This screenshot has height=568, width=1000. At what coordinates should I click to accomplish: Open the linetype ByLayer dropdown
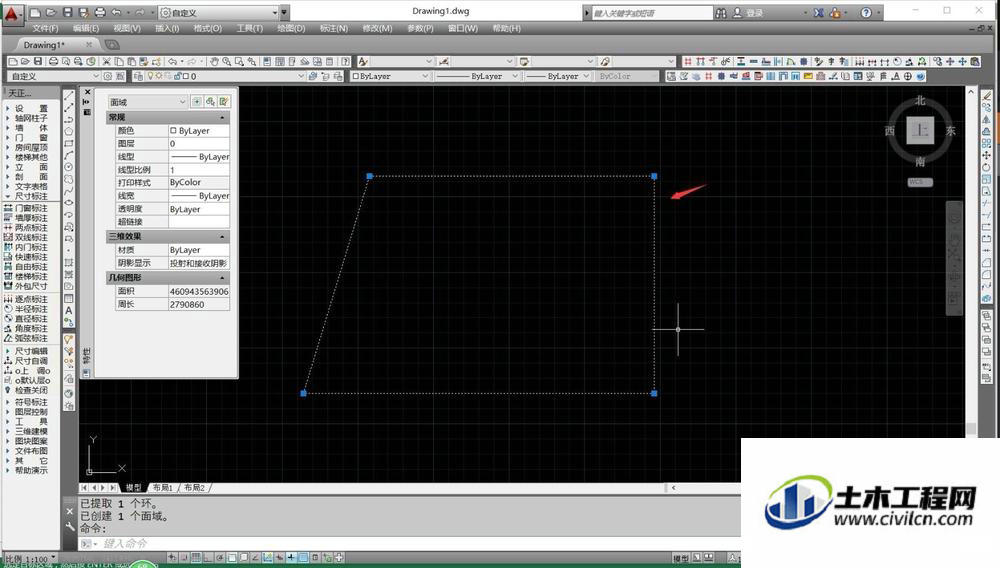coord(478,76)
